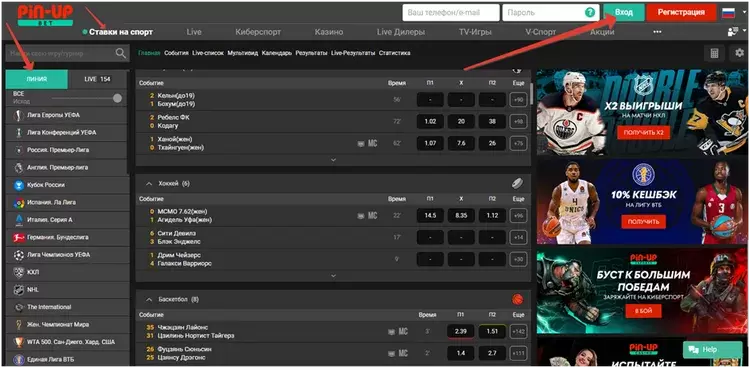Click the Испания Ла Лига icon
The height and width of the screenshot is (368, 750).
(x=19, y=202)
